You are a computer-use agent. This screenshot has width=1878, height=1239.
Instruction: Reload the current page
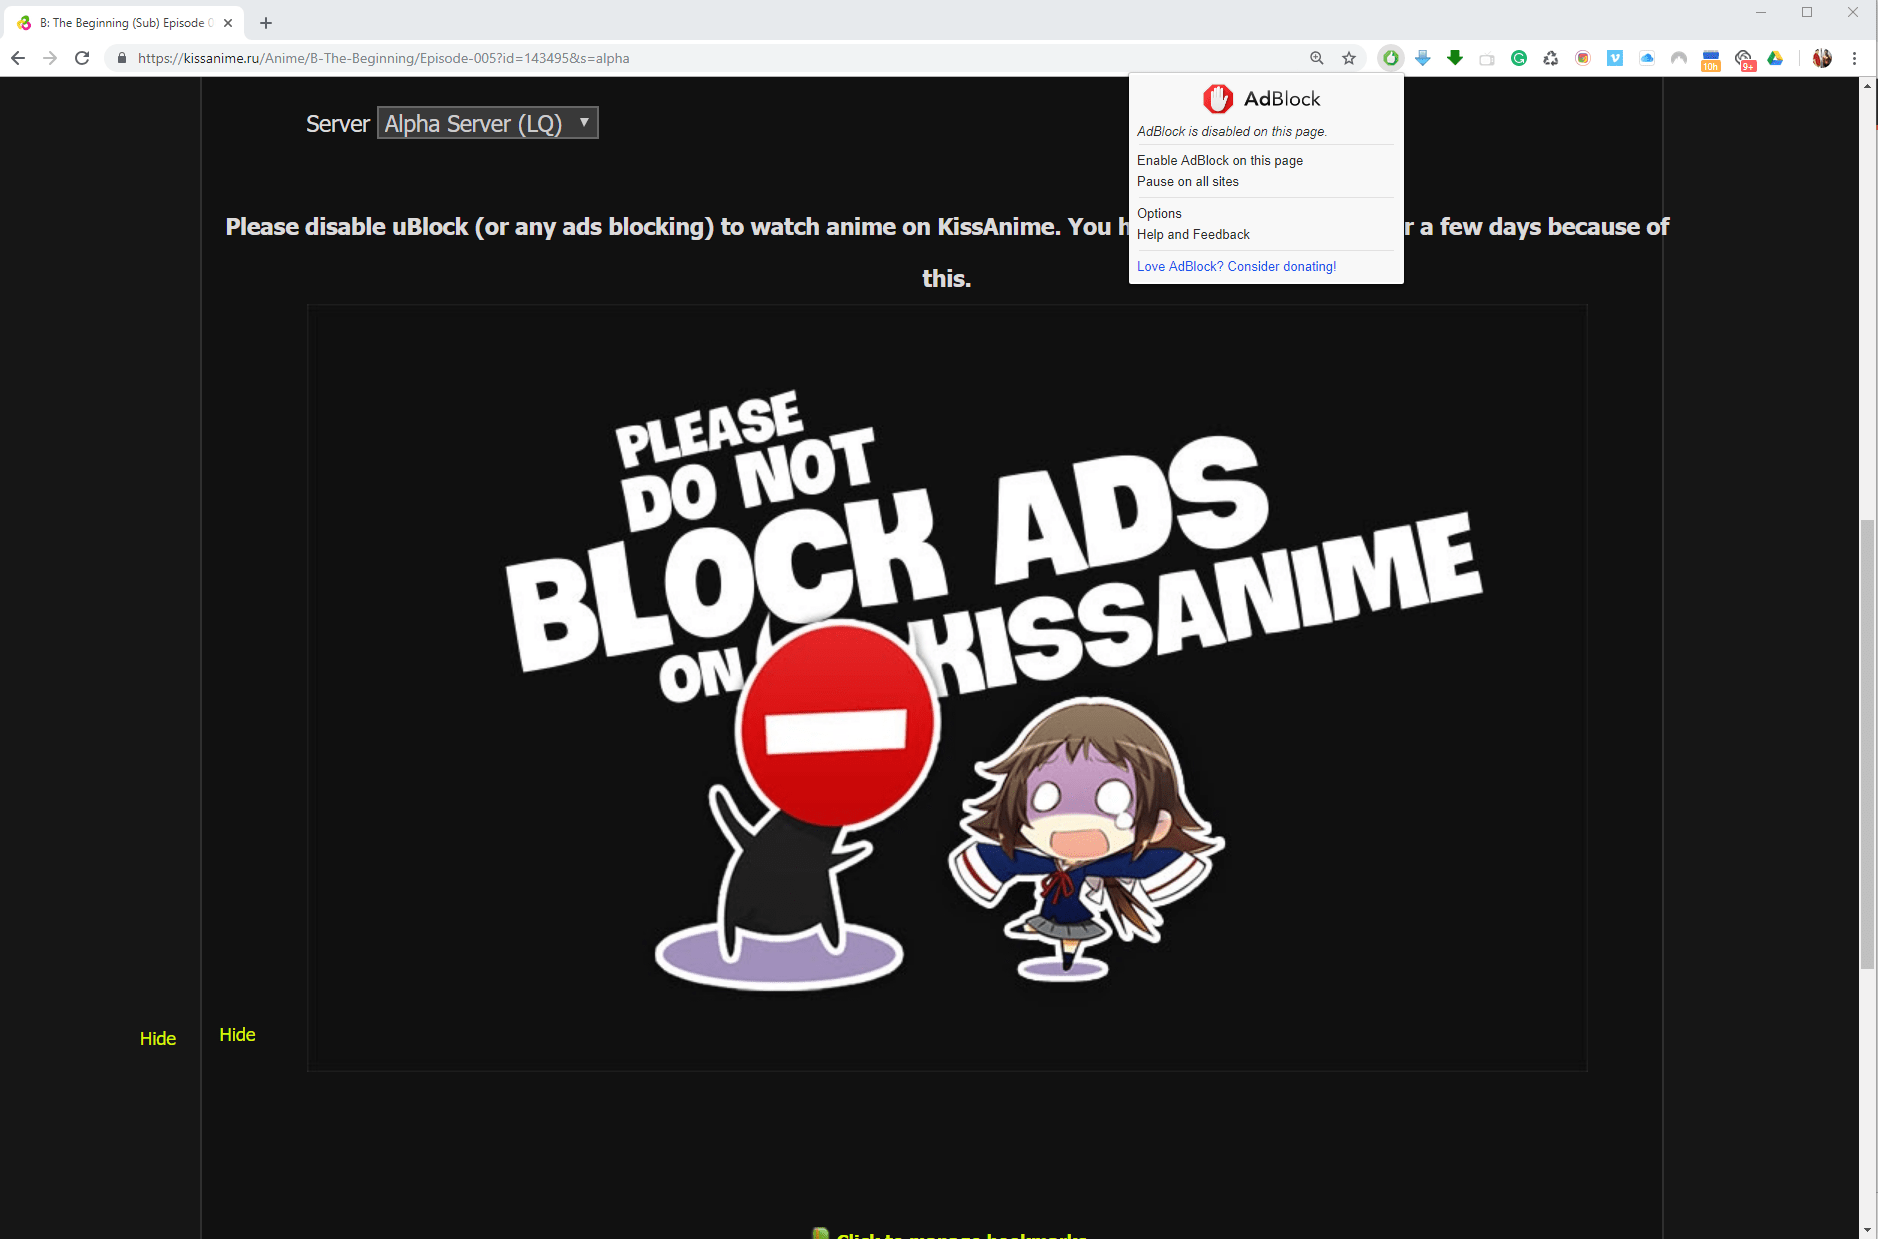[x=82, y=58]
